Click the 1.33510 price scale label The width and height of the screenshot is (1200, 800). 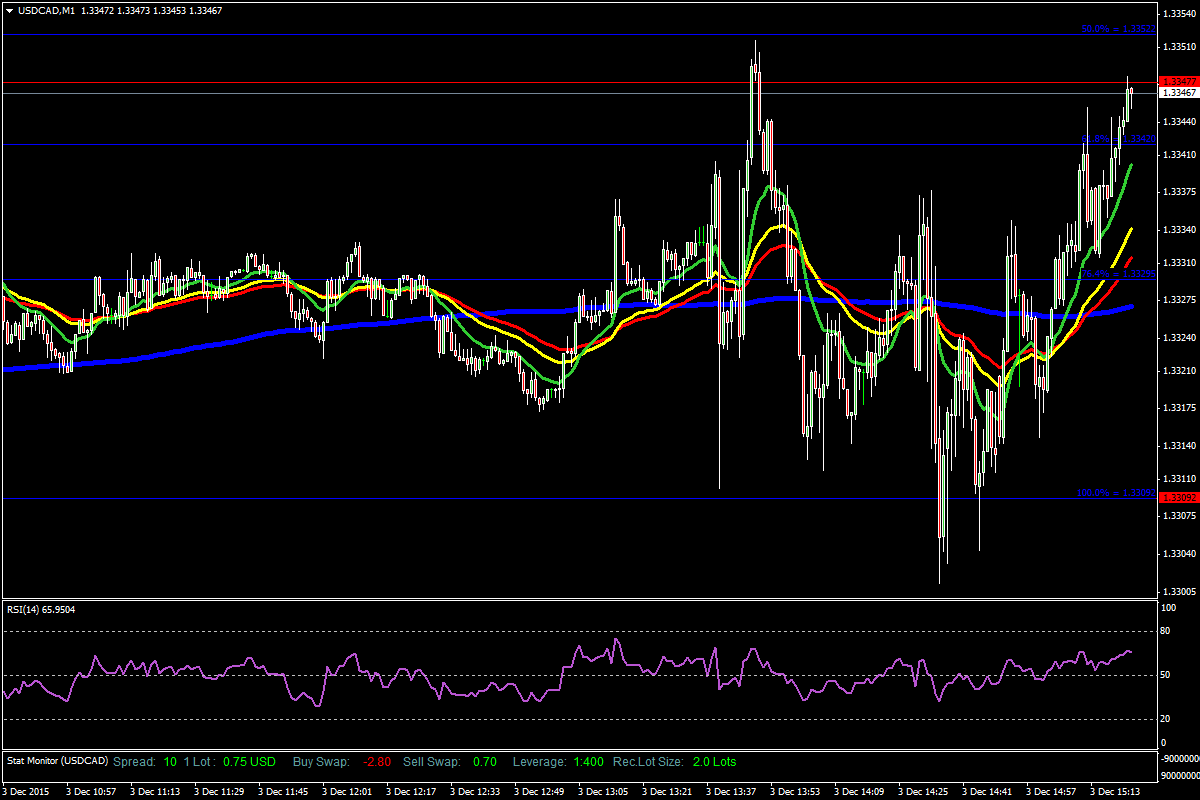coord(1179,47)
